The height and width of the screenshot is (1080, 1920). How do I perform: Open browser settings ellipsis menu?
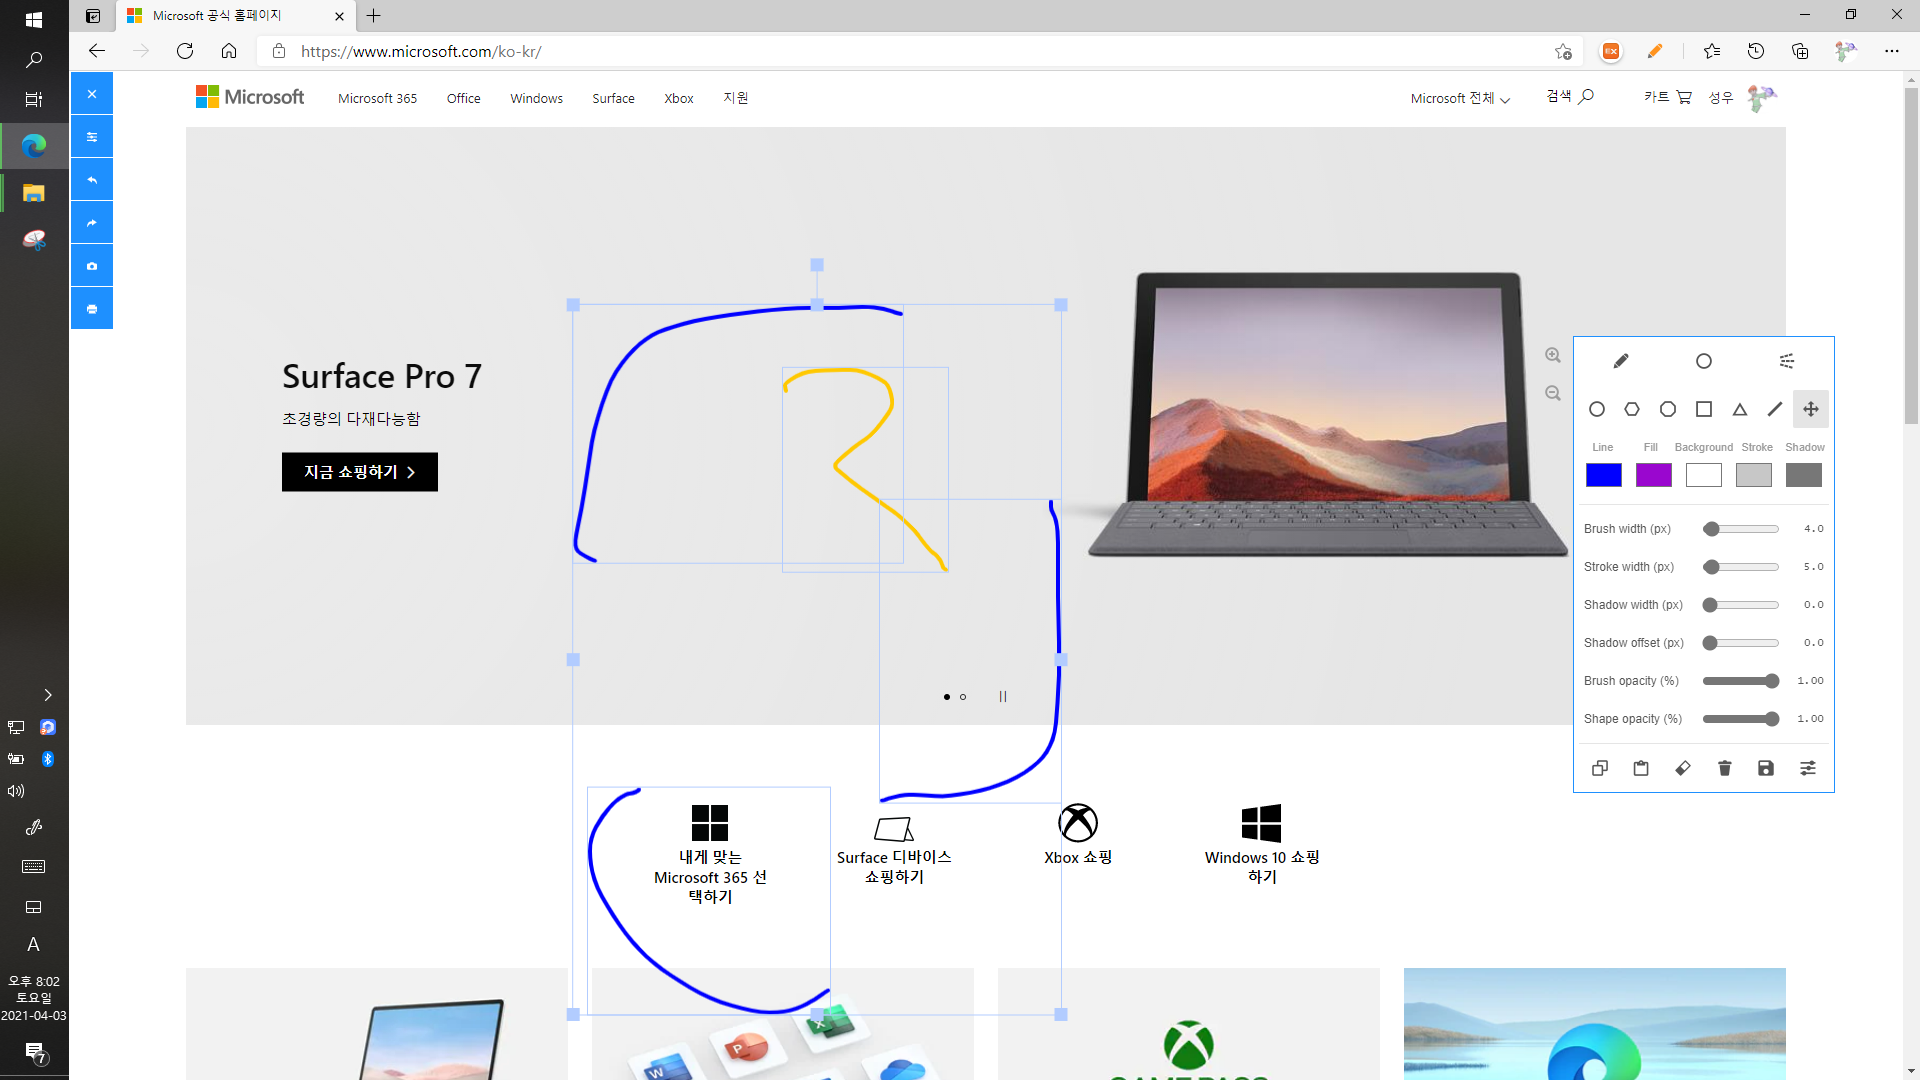(x=1891, y=51)
